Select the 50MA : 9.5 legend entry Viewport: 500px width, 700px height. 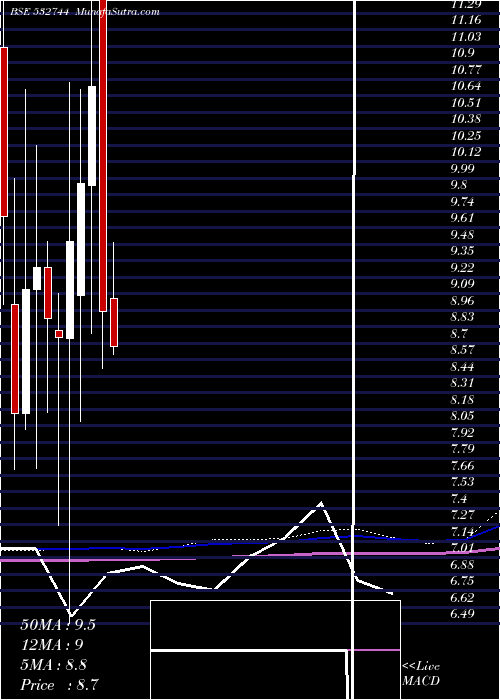click(x=58, y=625)
